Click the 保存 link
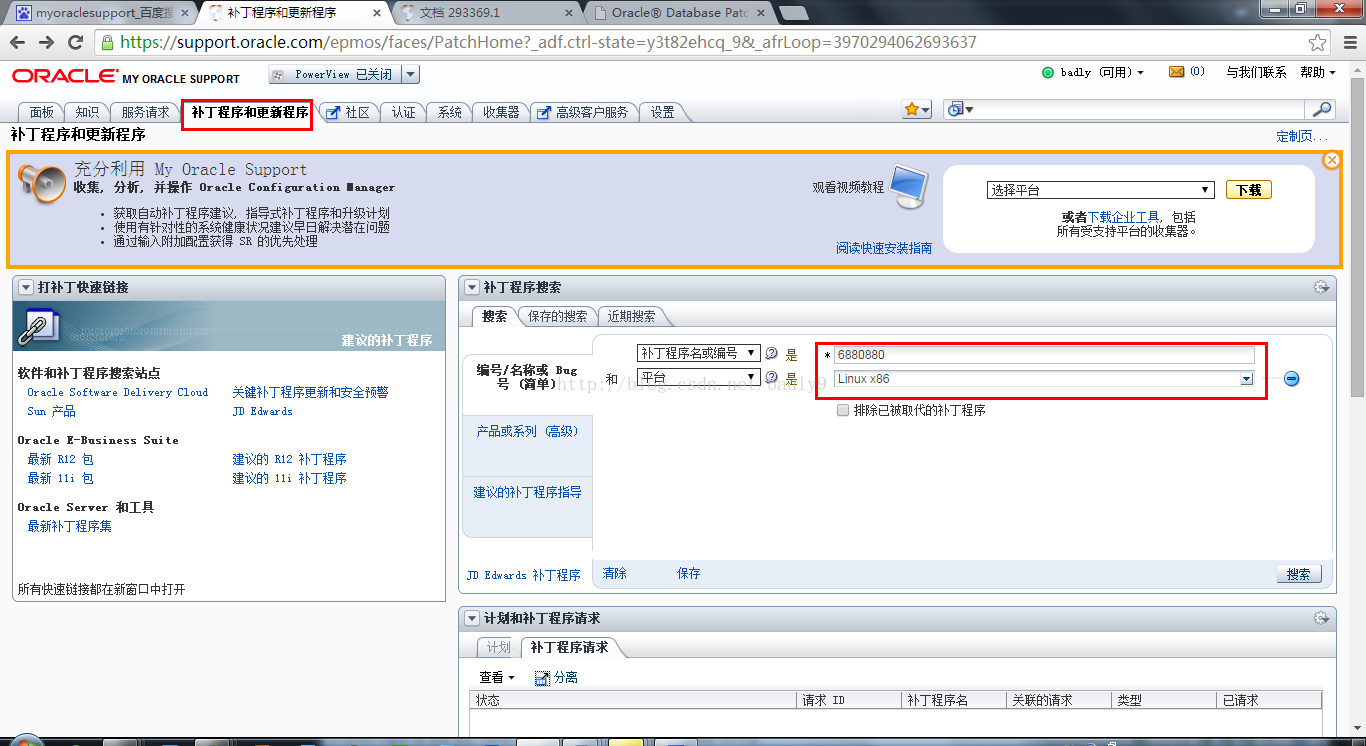The height and width of the screenshot is (746, 1366). coord(688,573)
